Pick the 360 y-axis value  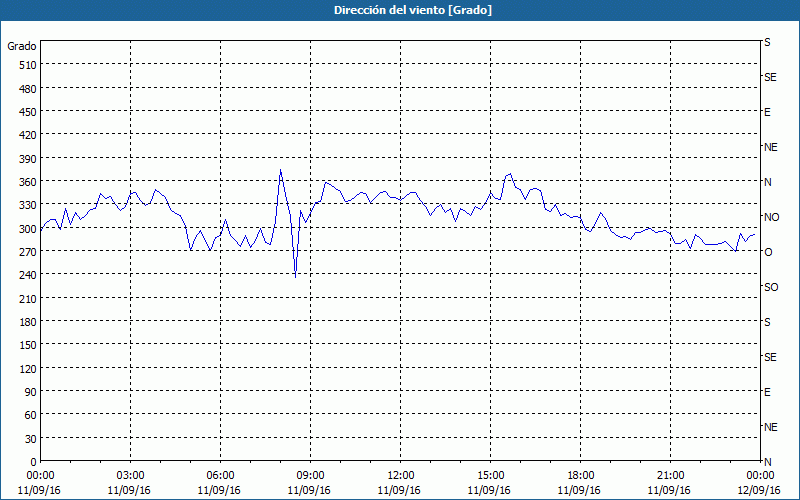pos(28,182)
